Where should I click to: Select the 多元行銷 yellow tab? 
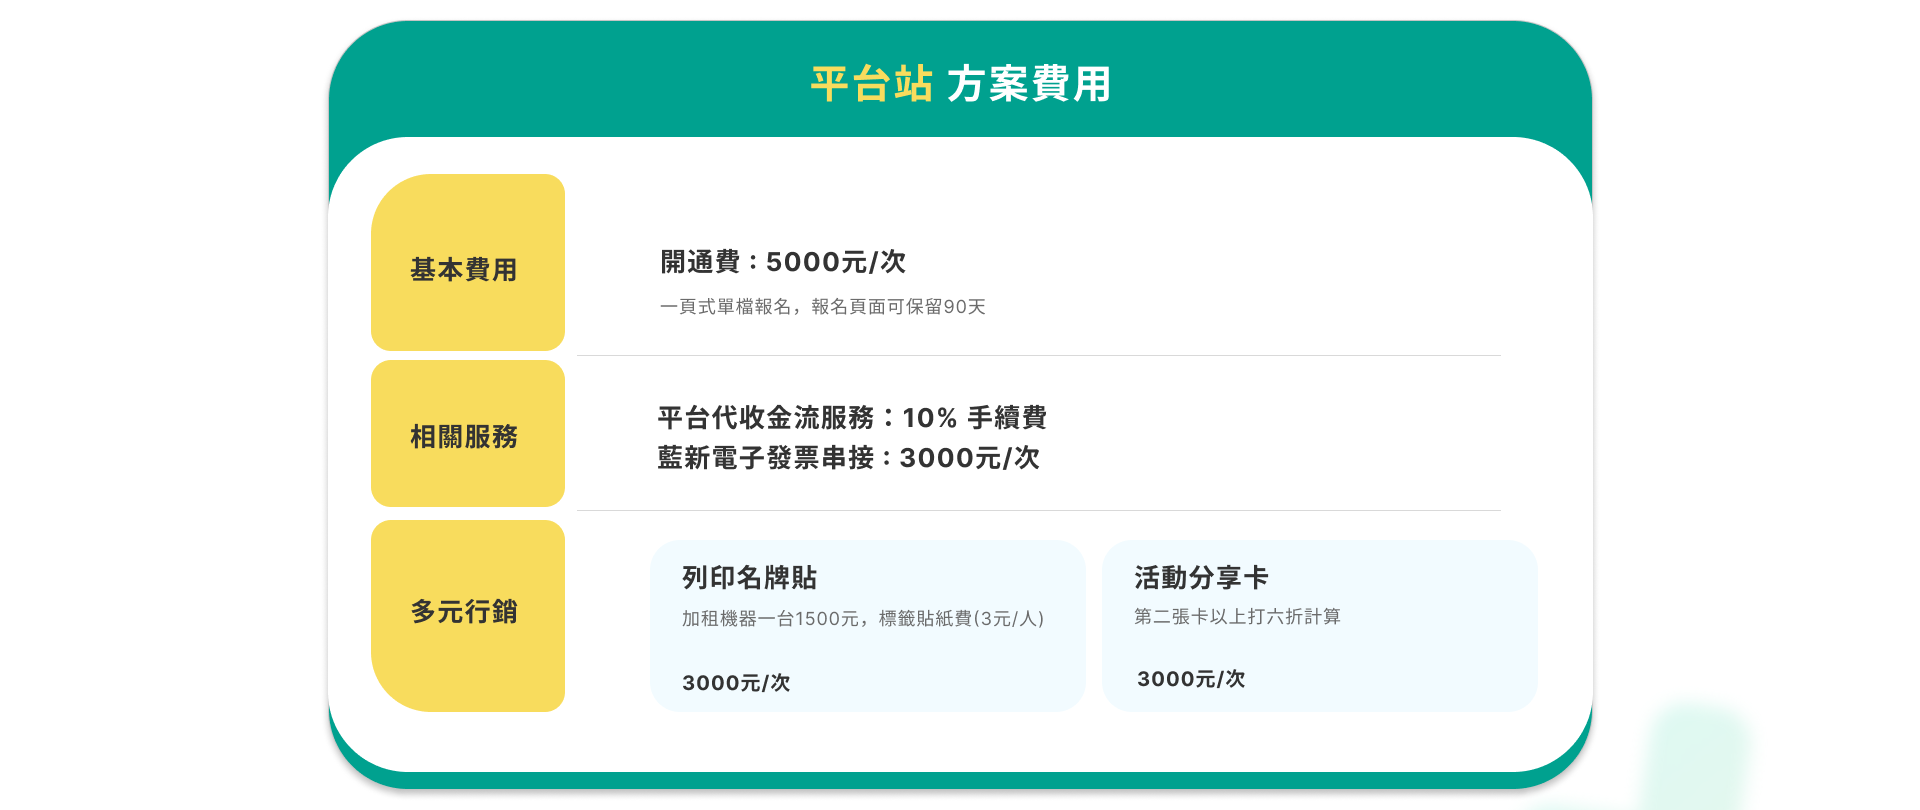[x=467, y=614]
